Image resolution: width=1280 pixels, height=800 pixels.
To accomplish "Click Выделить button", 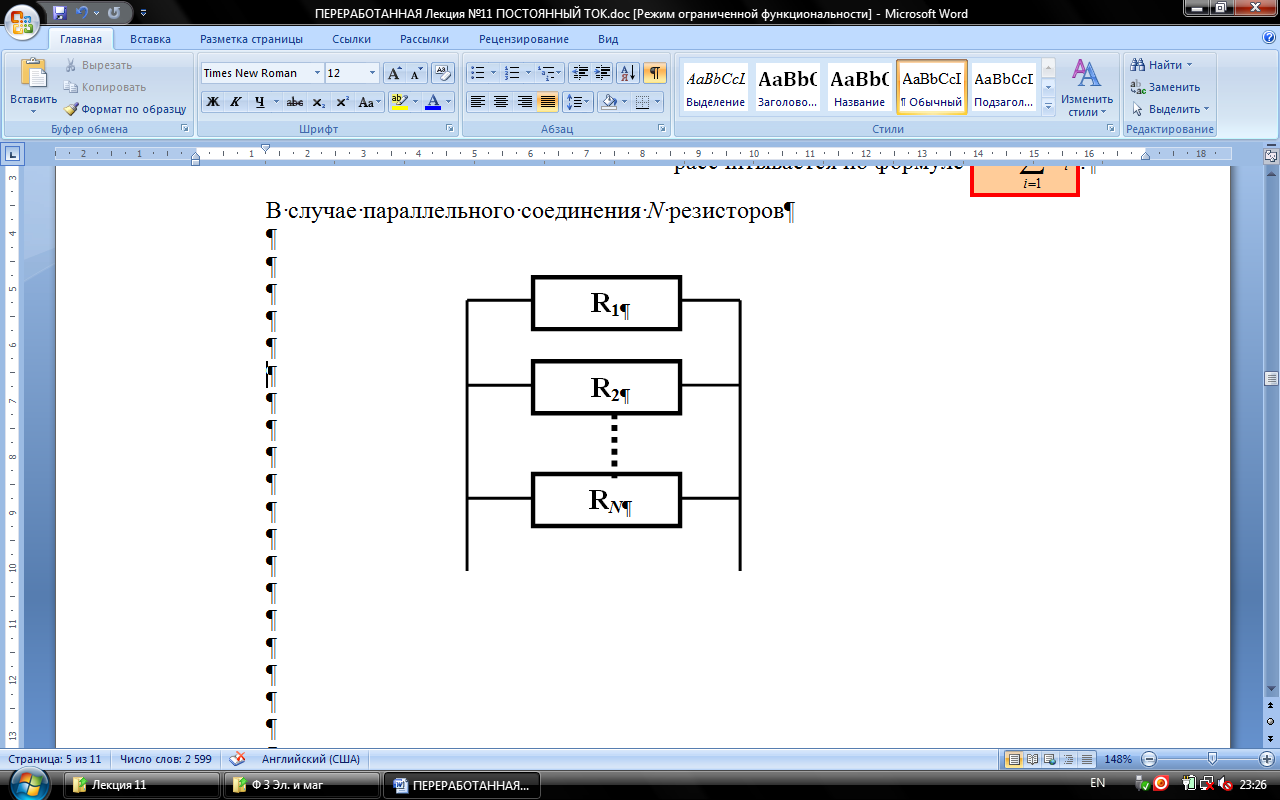I will 1170,109.
